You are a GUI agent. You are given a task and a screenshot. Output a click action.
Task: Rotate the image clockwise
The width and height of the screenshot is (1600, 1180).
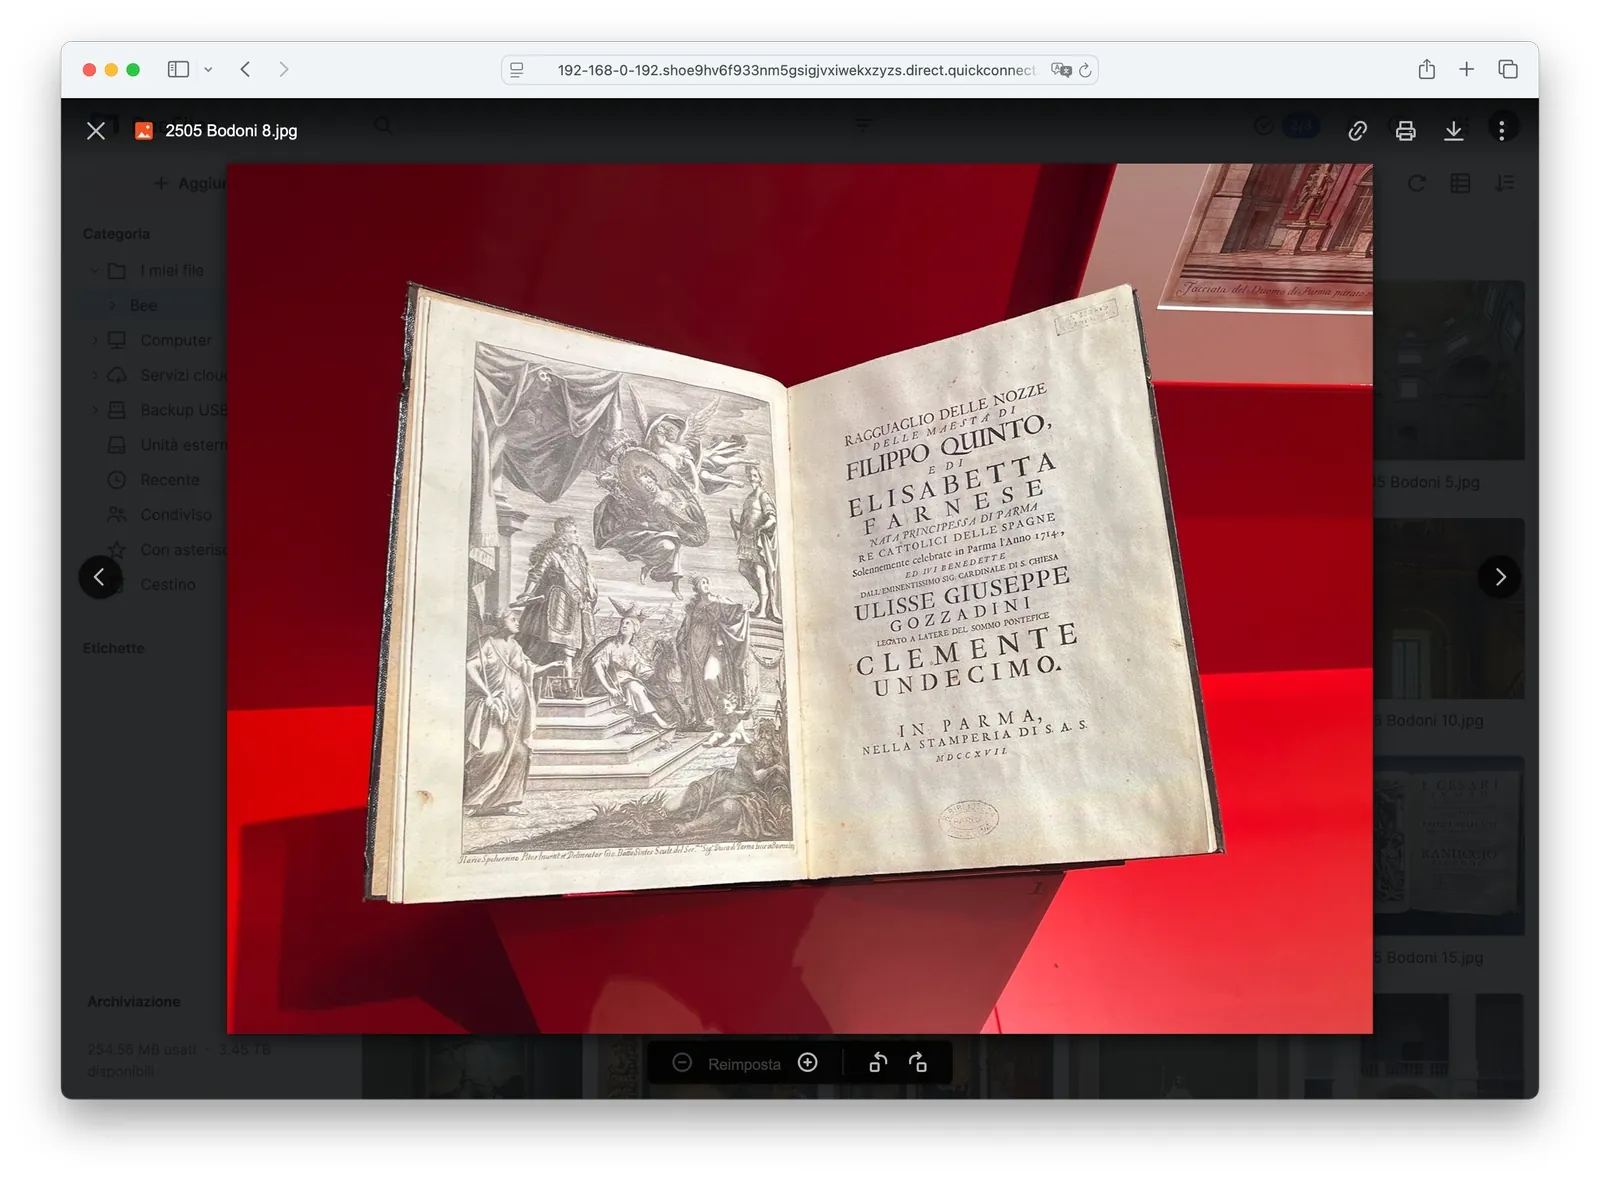coord(918,1063)
